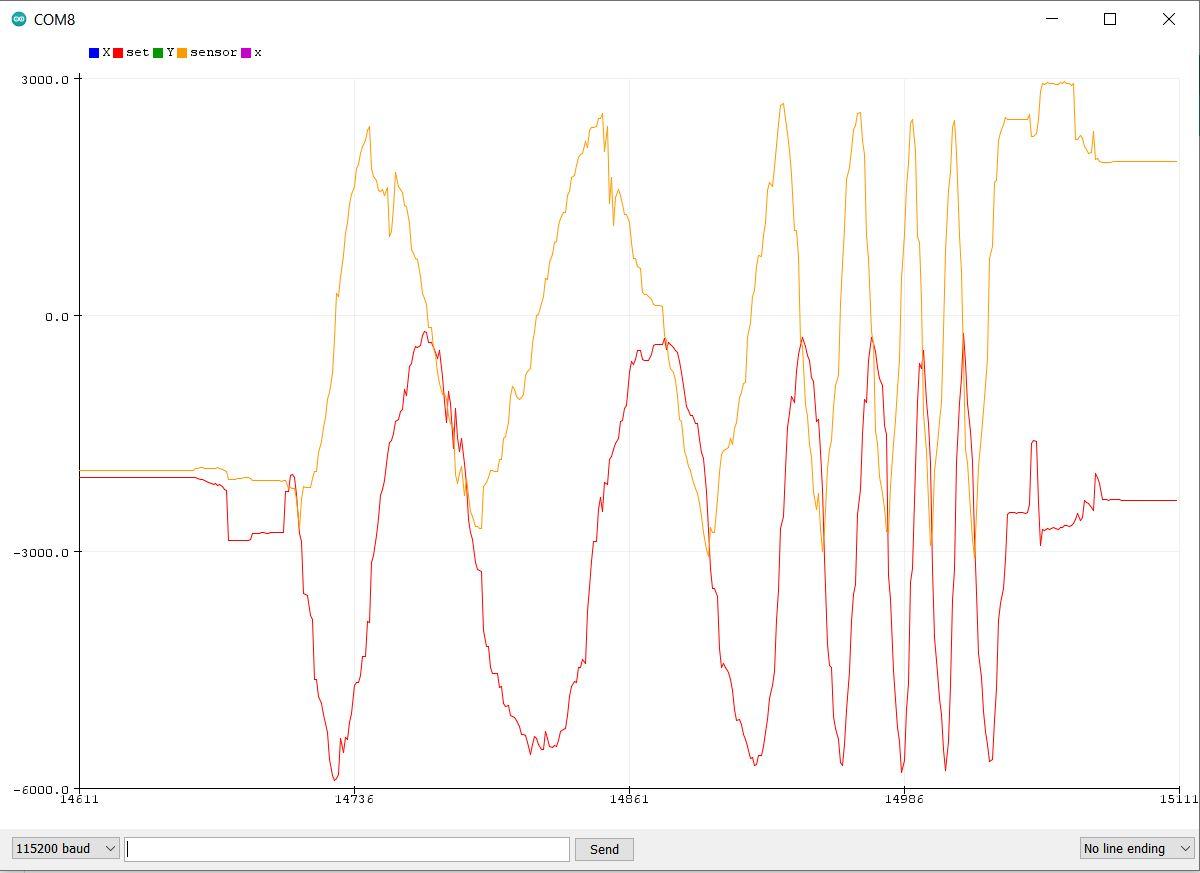
Task: Click the blue X legend swatch
Action: 94,53
